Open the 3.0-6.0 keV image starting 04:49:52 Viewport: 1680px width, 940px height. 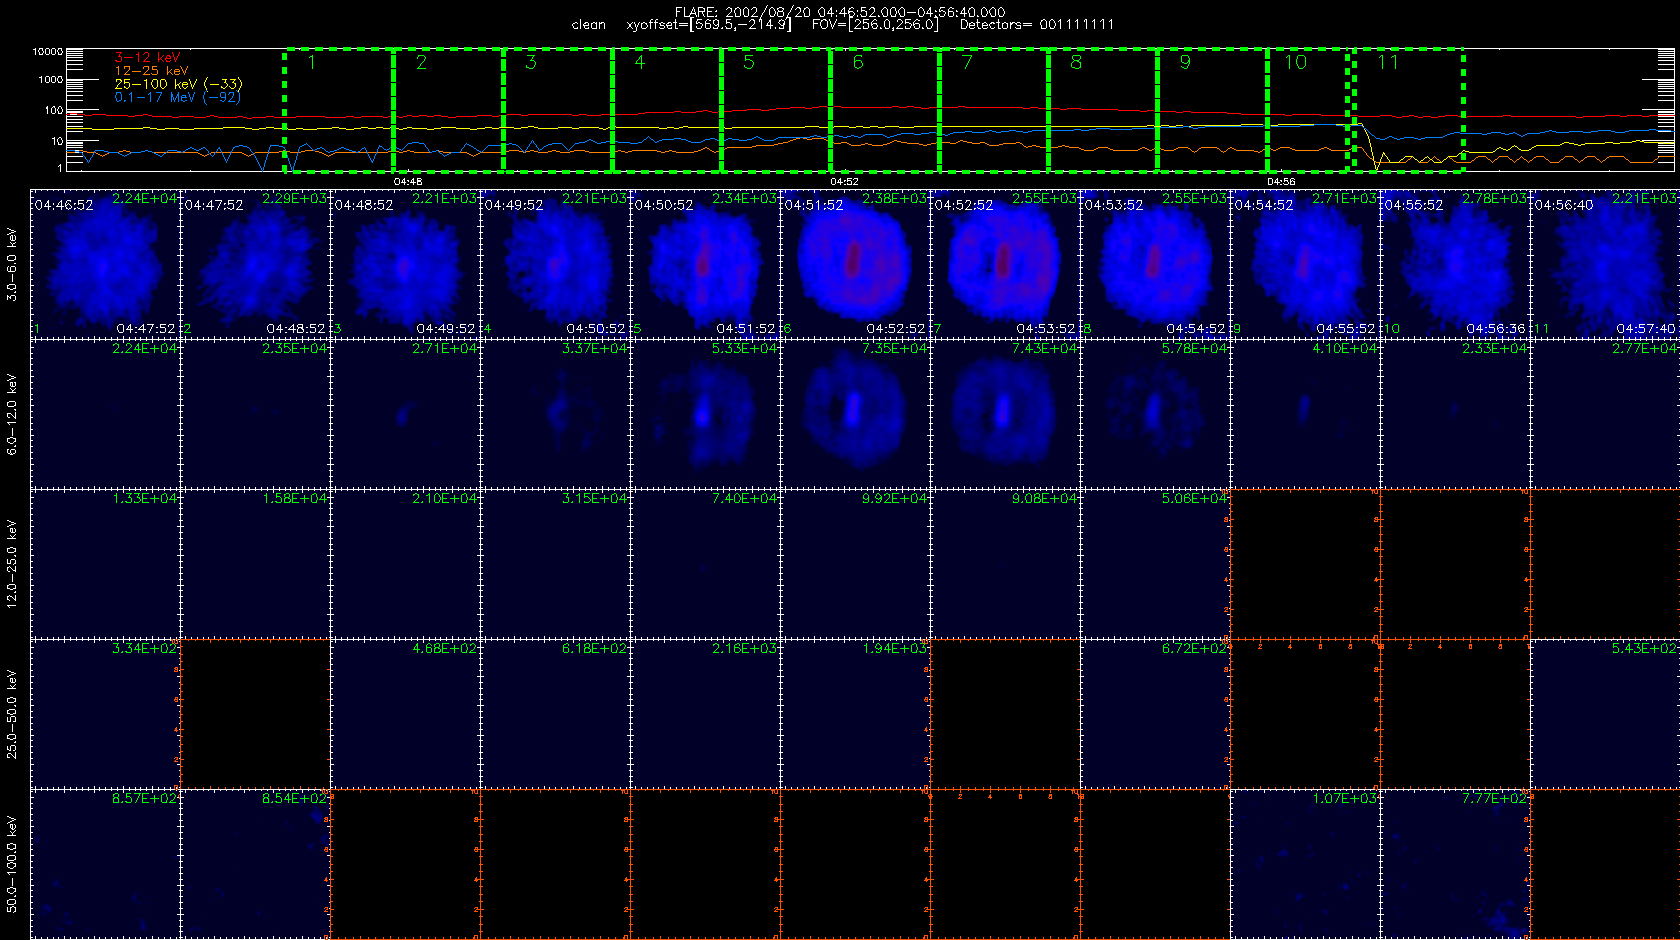[x=555, y=264]
